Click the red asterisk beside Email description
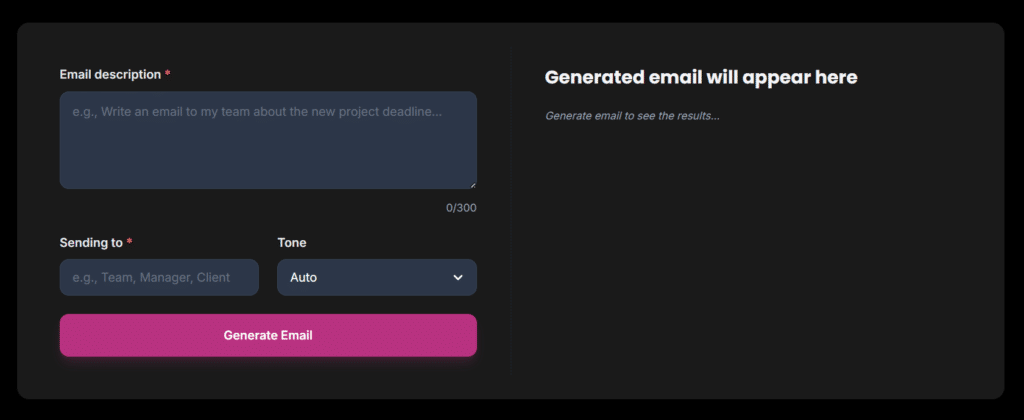Screen dimensions: 1024x420 168,75
